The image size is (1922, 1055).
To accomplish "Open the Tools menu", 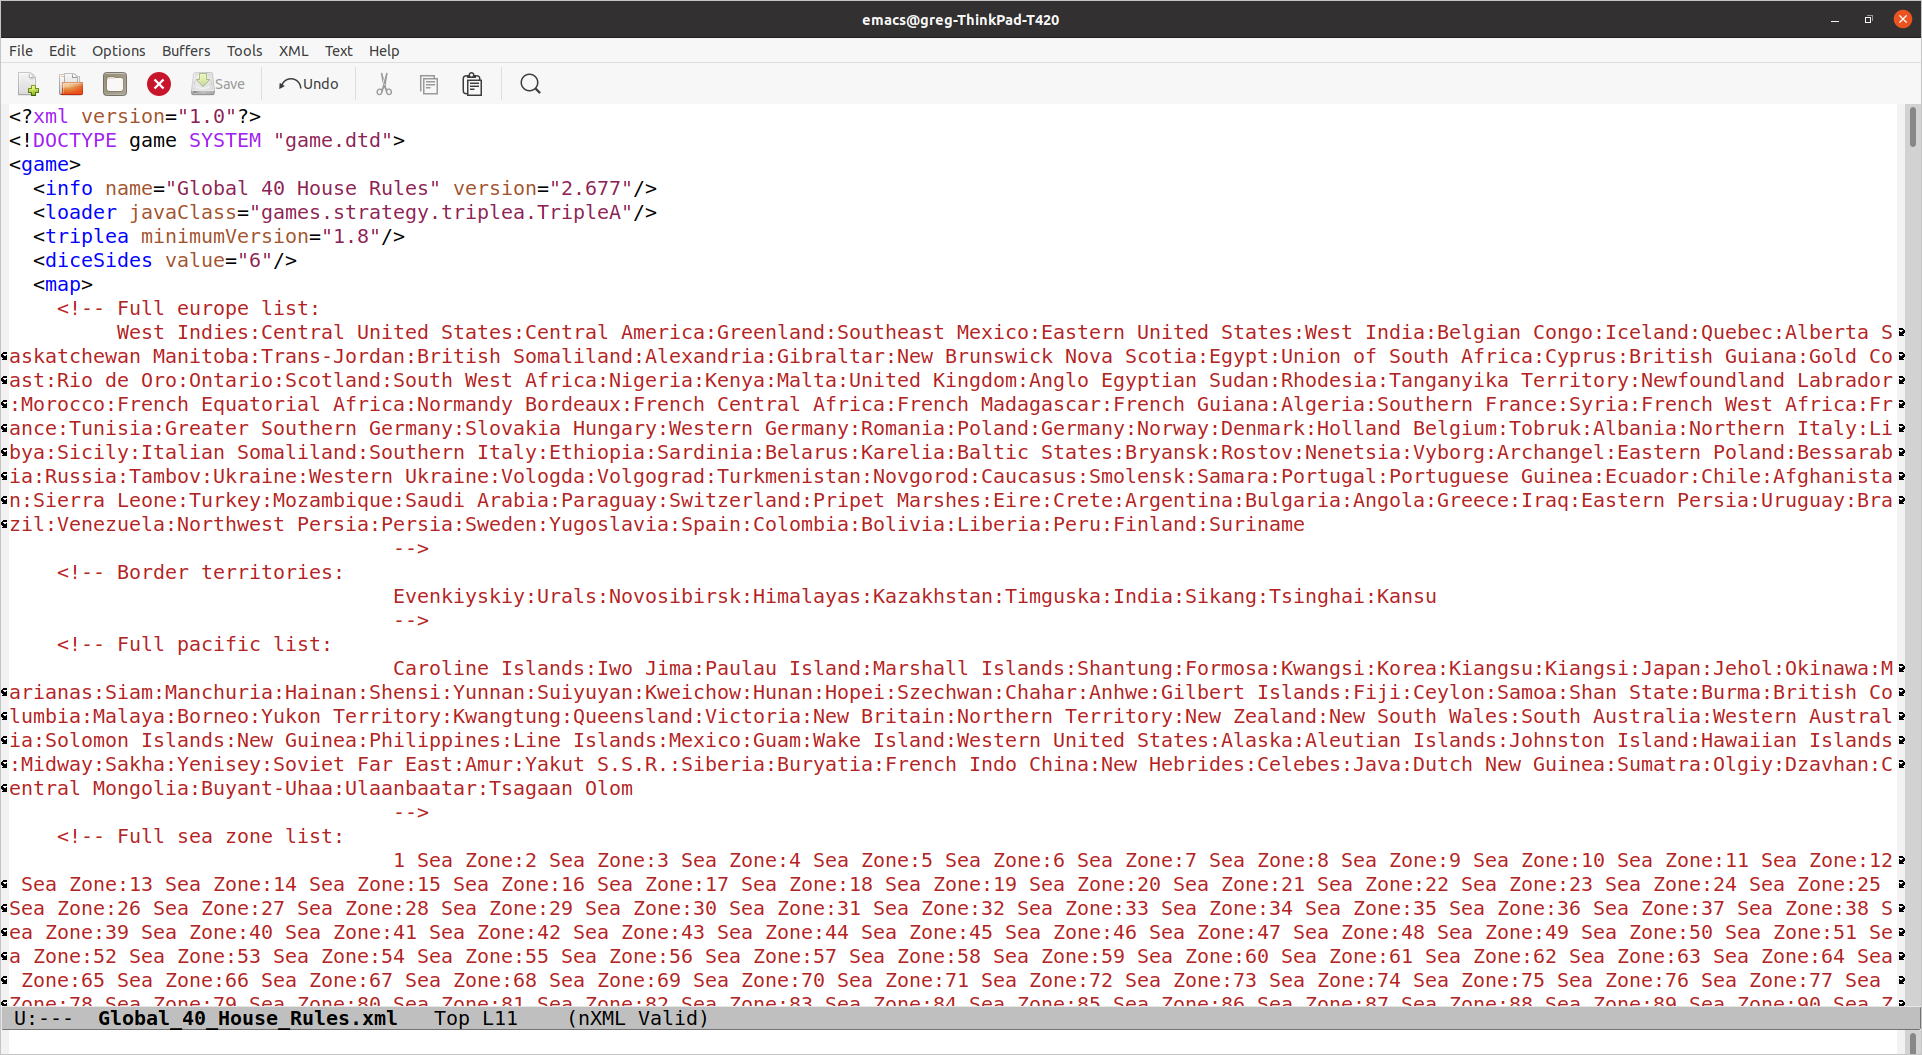I will tap(244, 51).
